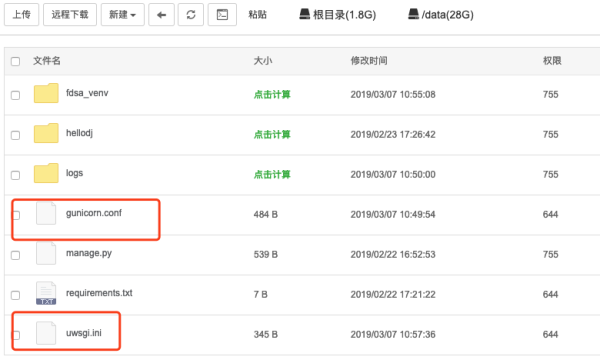600x360 pixels.
Task: Click timestamp 2019/03/07 10:55:08
Action: click(x=393, y=94)
